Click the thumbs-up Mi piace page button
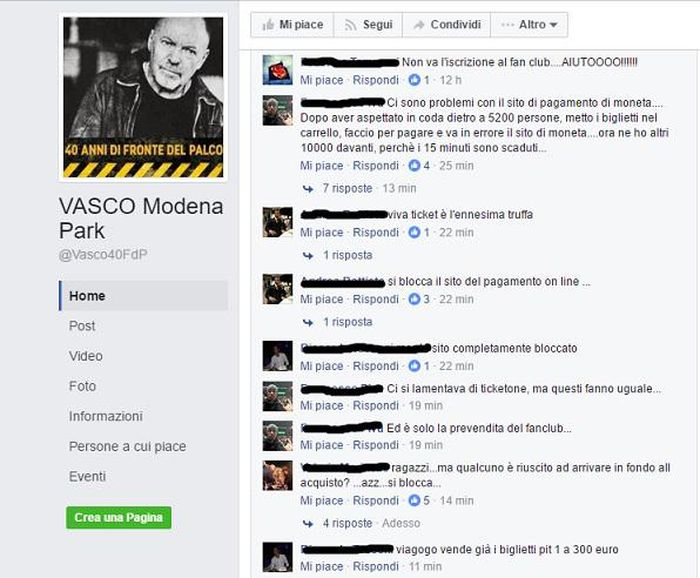700x578 pixels. click(292, 25)
